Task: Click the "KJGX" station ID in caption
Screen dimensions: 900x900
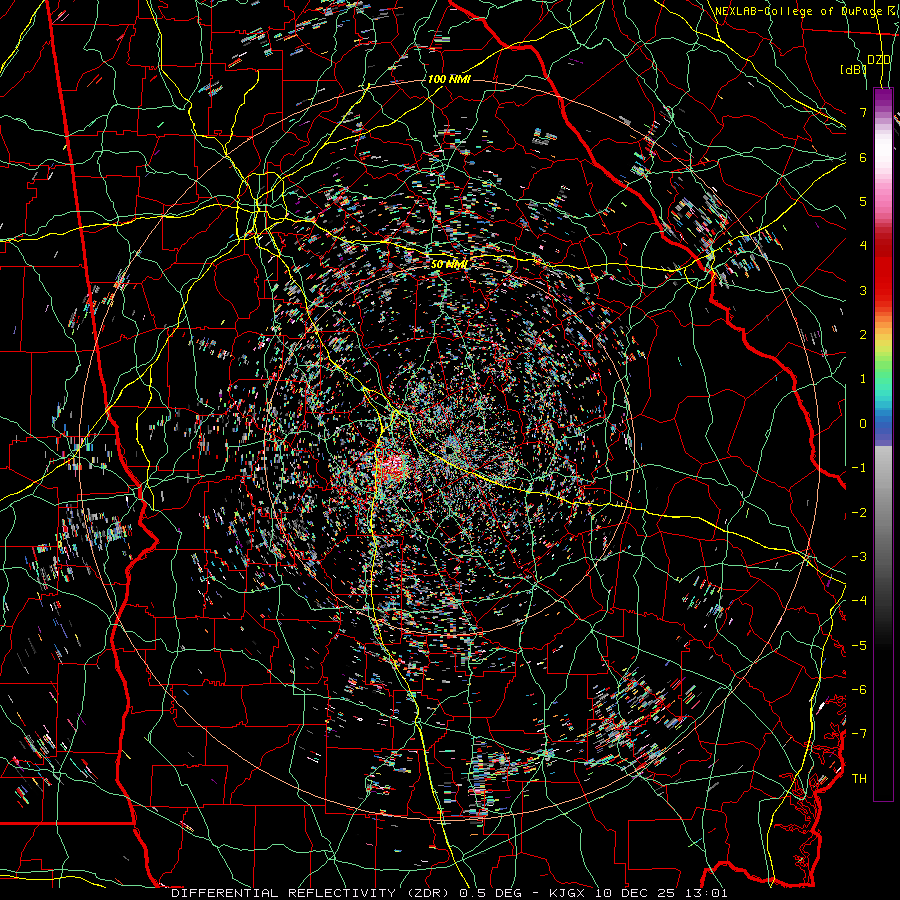Action: (569, 893)
